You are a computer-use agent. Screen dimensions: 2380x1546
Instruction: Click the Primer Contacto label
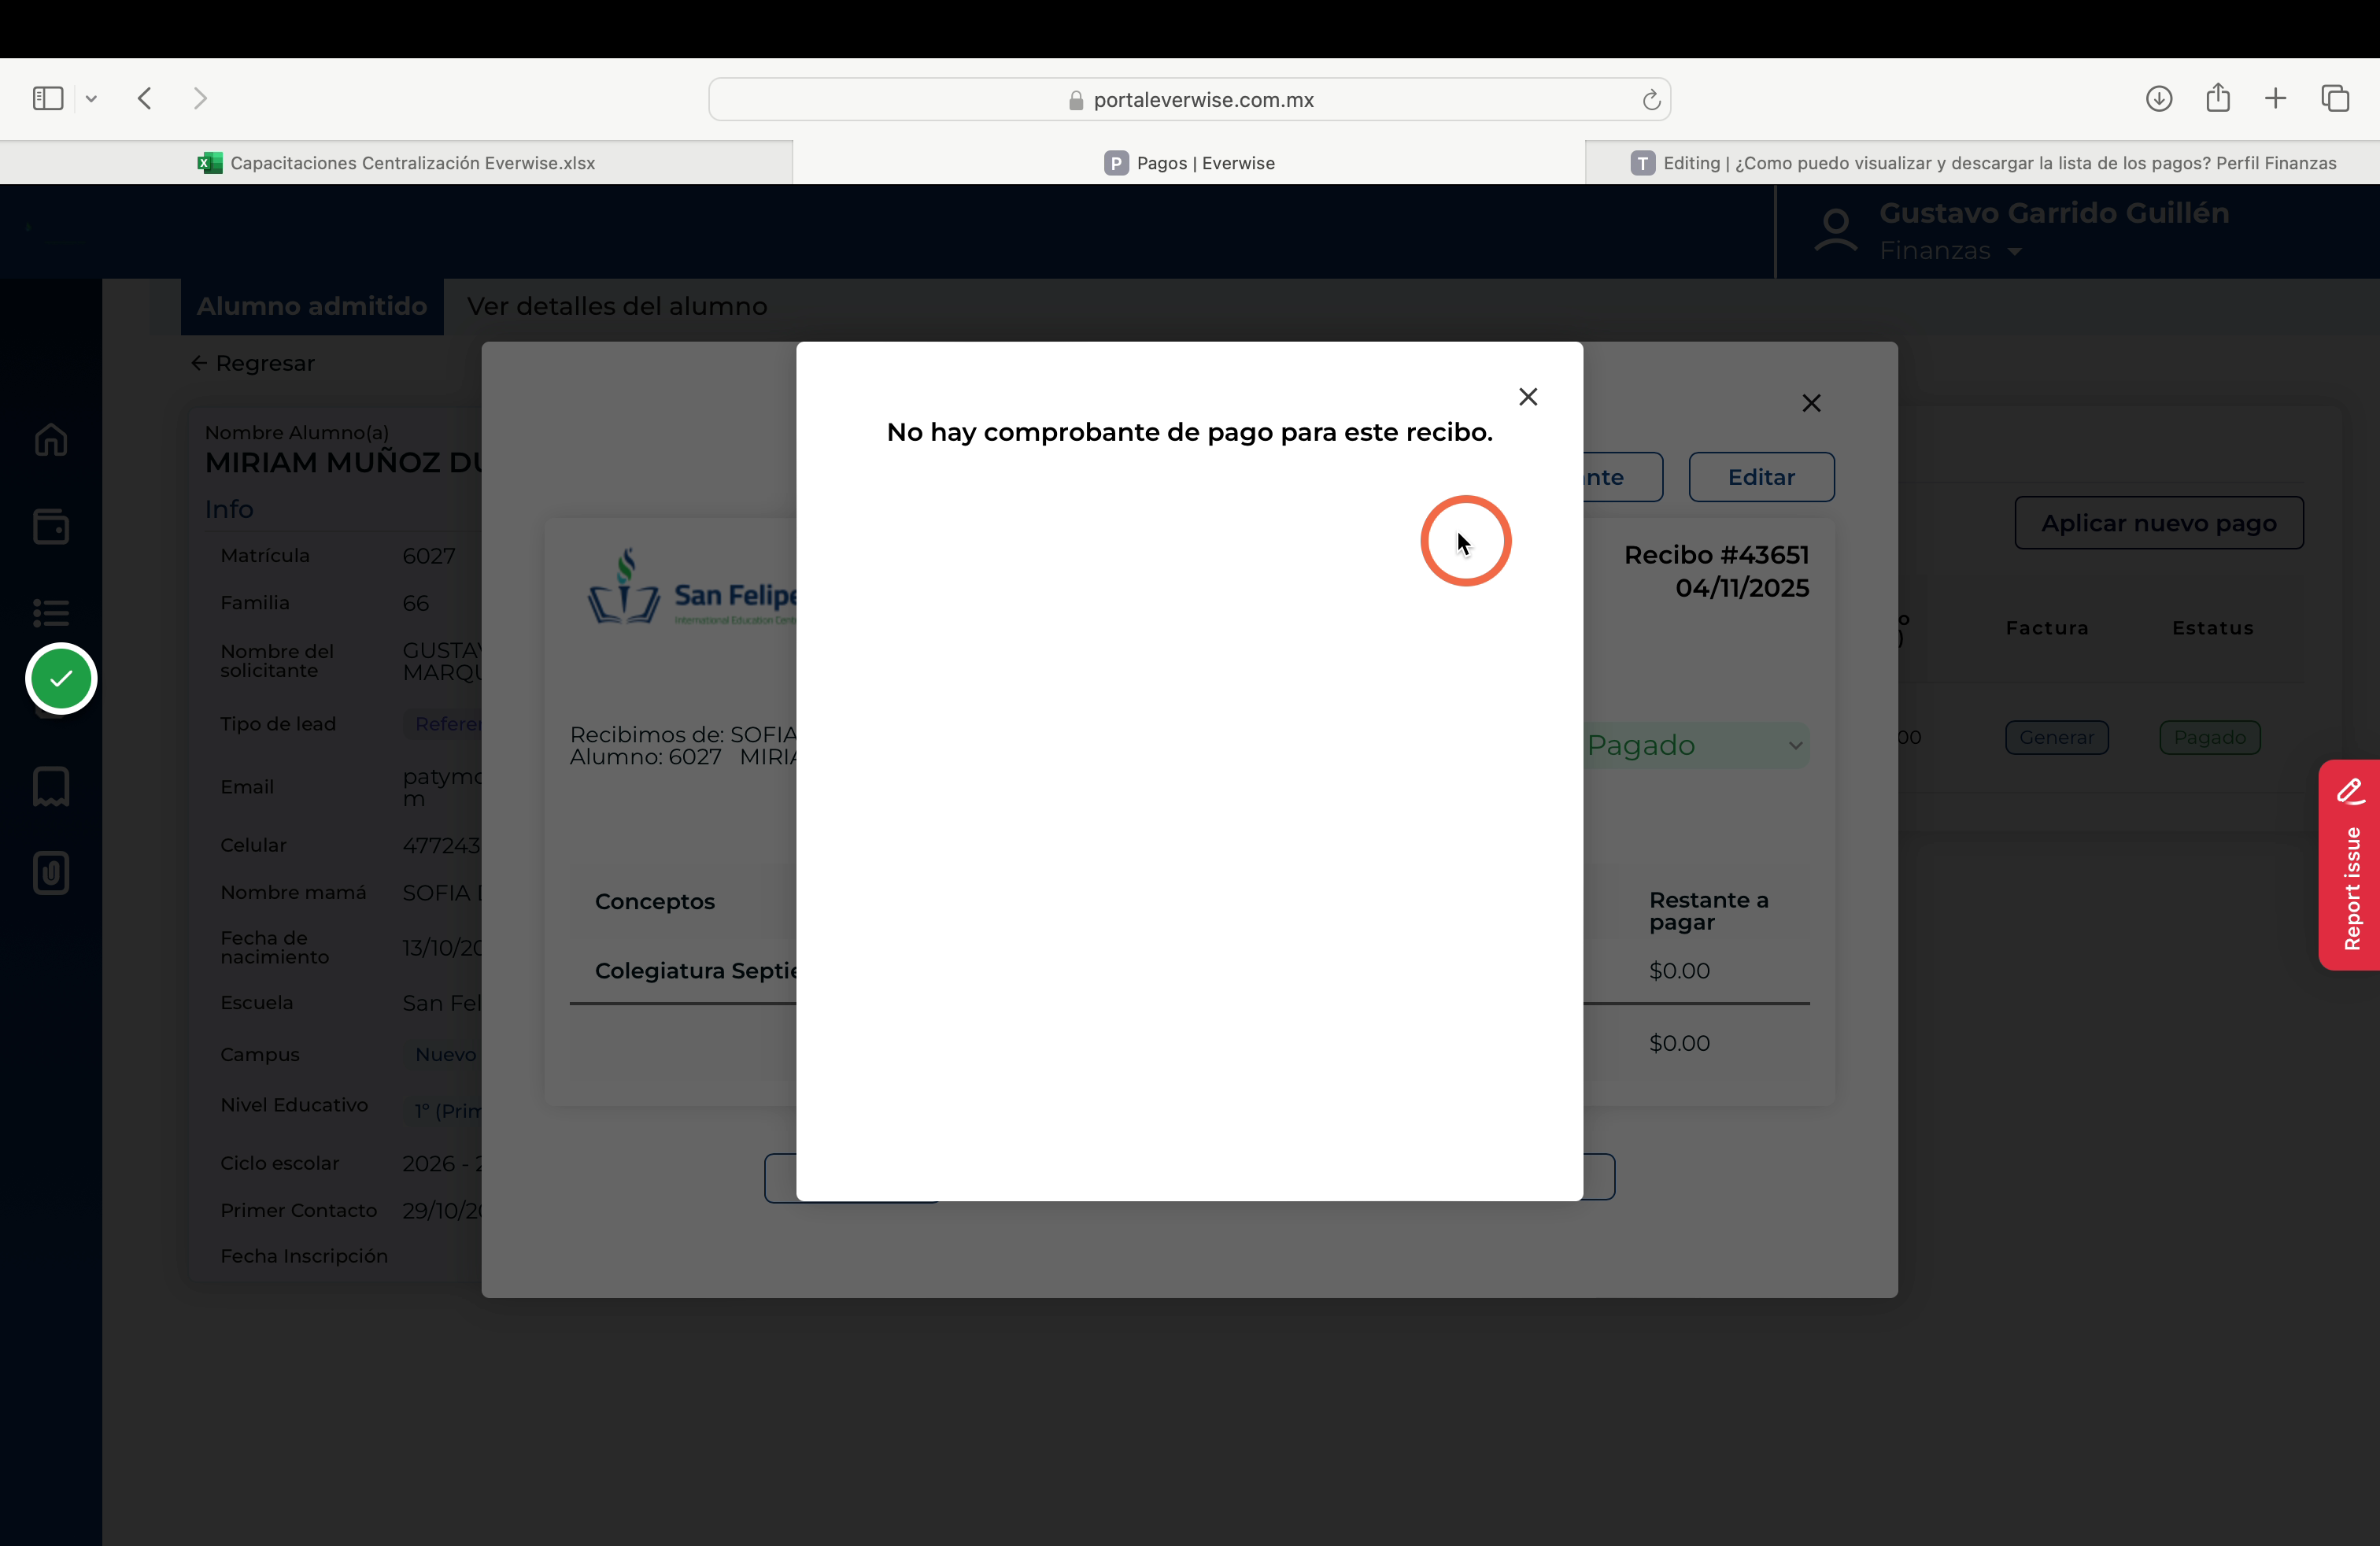tap(299, 1210)
